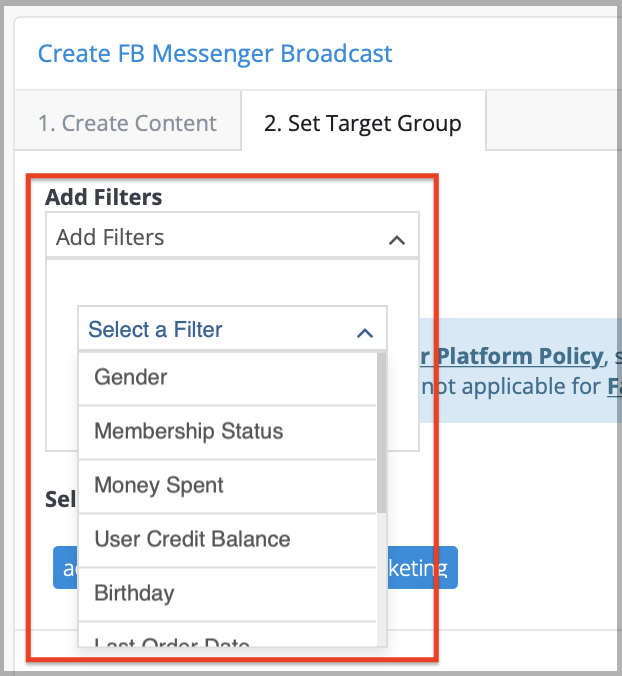This screenshot has height=676, width=622.
Task: Select the 2. Set Target Group tab
Action: click(x=363, y=121)
